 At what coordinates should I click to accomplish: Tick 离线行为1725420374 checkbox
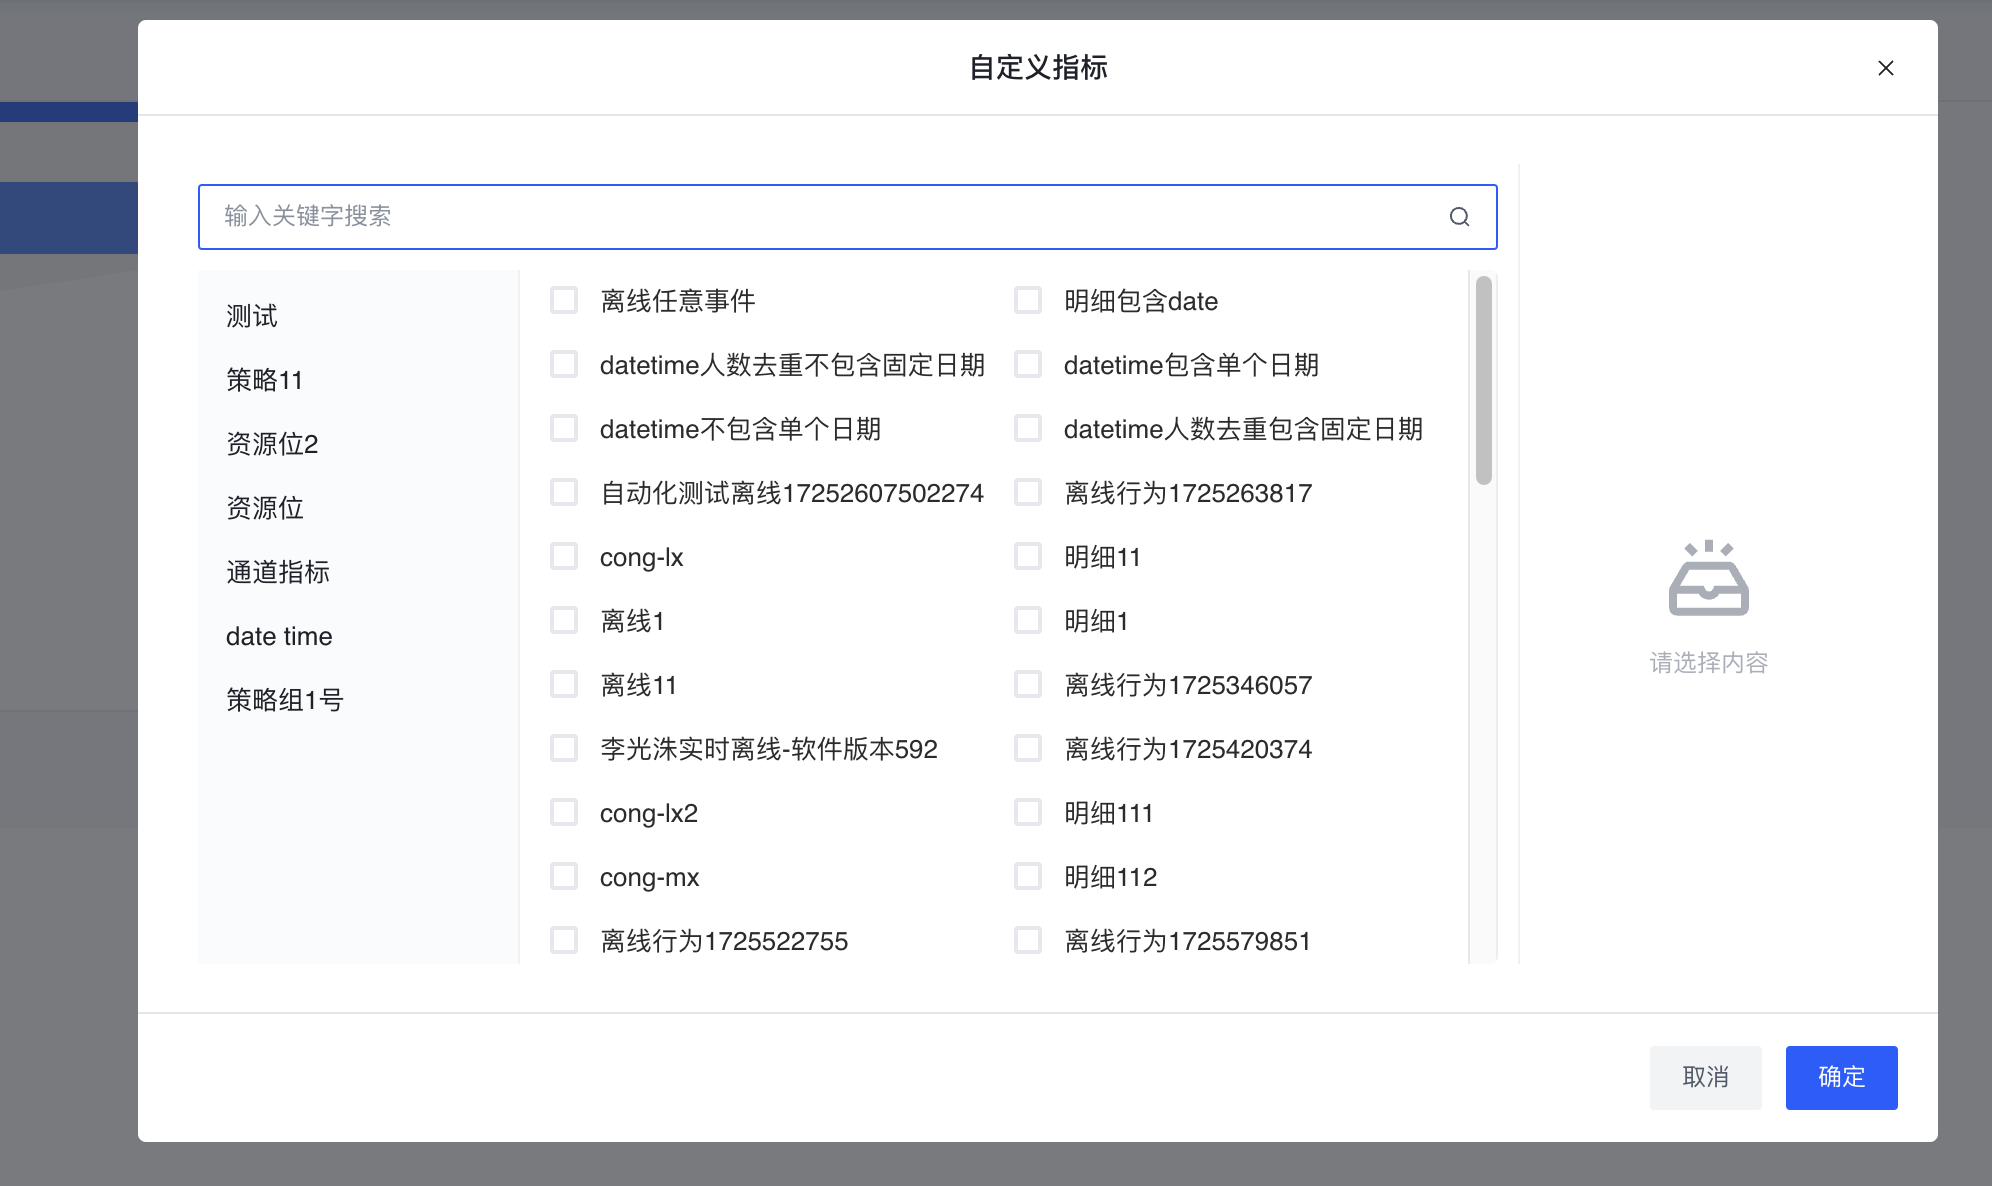1028,748
